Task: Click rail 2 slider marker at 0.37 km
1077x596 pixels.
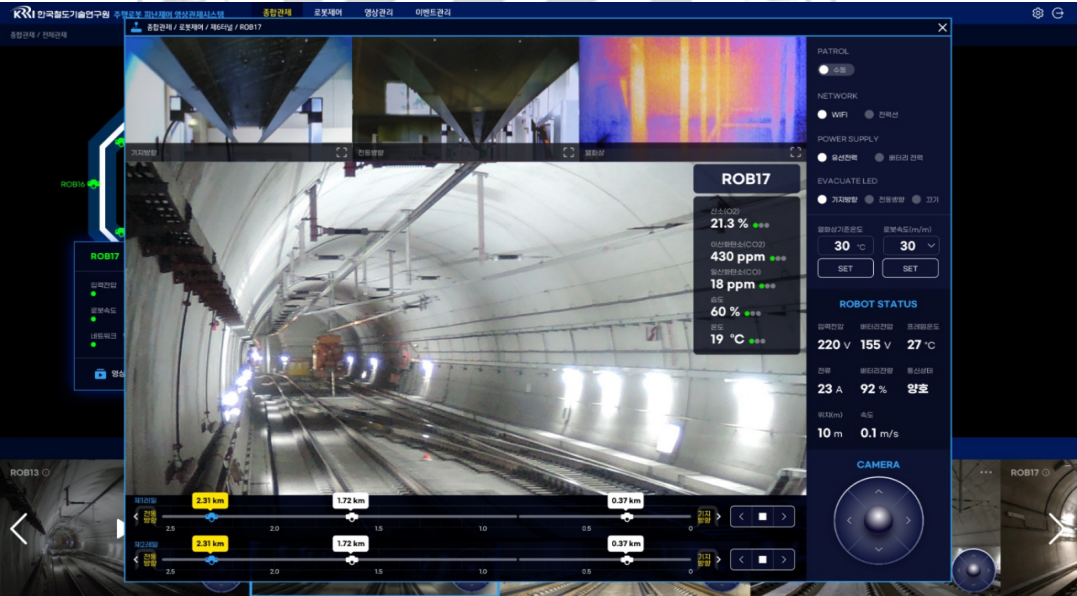Action: (626, 560)
